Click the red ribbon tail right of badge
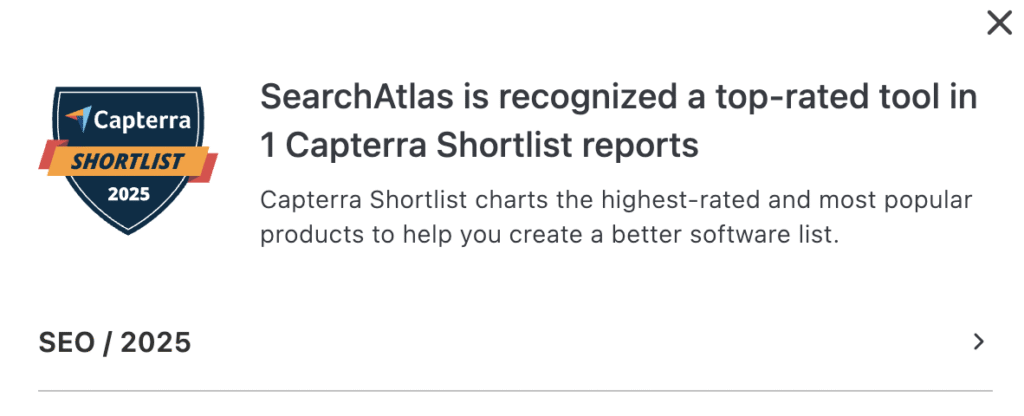The image size is (1024, 416). 210,168
